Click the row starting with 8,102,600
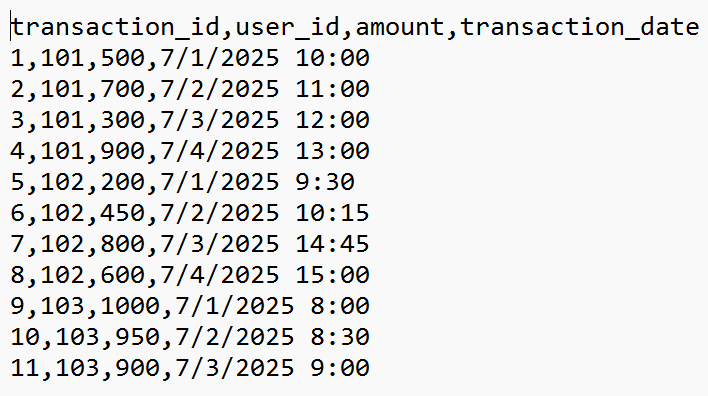The height and width of the screenshot is (396, 708). pos(190,275)
